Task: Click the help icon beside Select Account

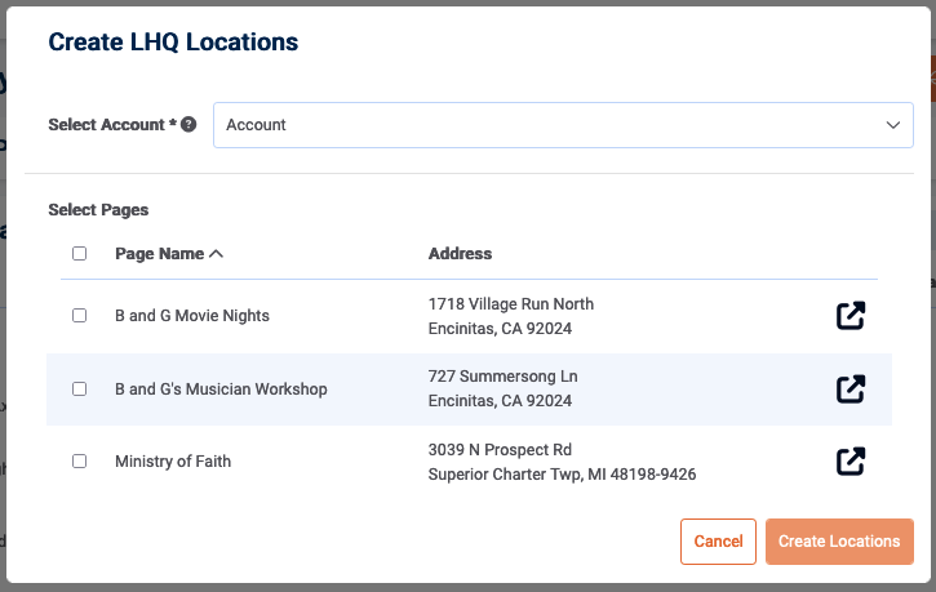Action: [188, 125]
